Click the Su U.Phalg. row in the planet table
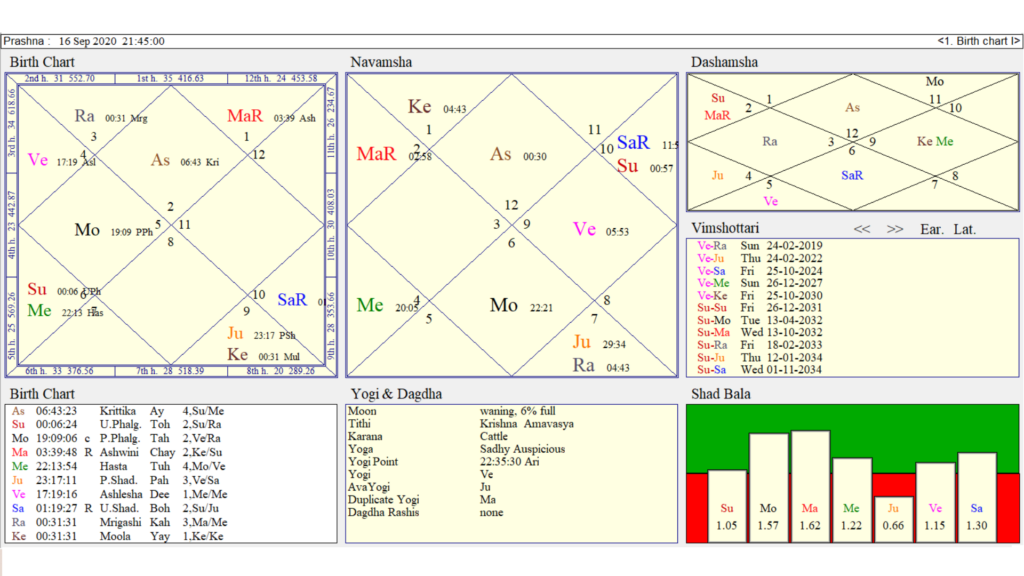This screenshot has height=576, width=1024. point(118,424)
